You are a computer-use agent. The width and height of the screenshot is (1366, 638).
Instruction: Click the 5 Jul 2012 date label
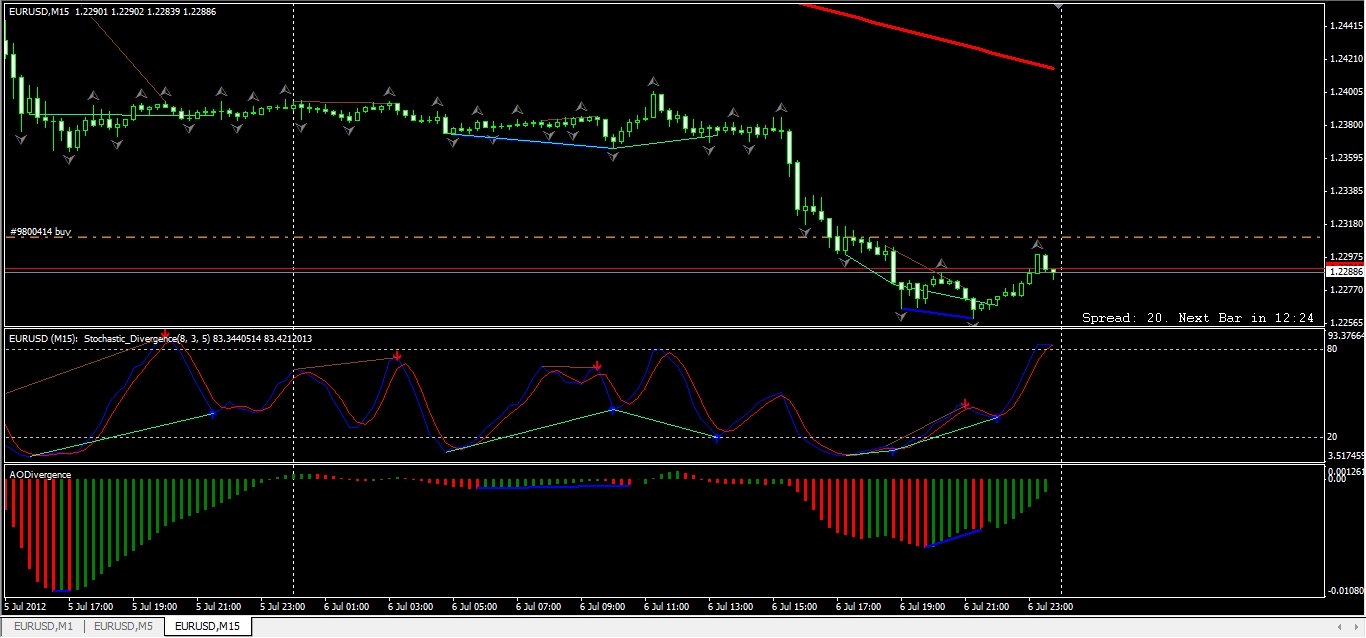point(26,606)
